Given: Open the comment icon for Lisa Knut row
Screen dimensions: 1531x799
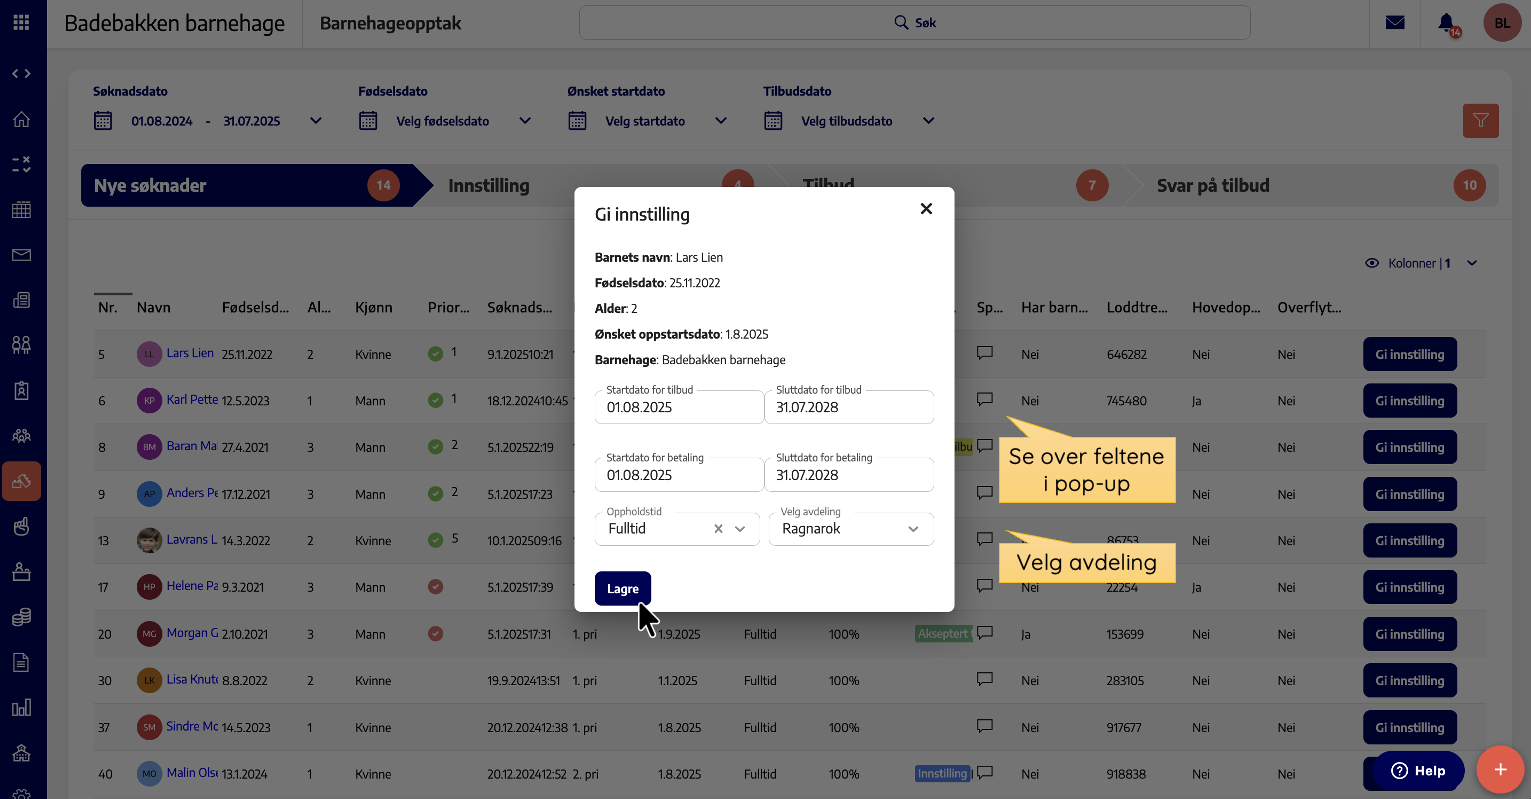Looking at the screenshot, I should [x=985, y=680].
